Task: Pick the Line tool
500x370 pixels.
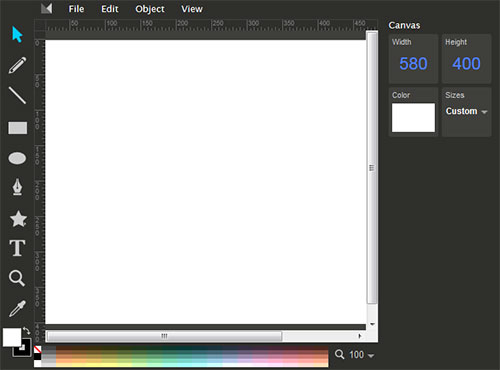Action: click(x=17, y=95)
